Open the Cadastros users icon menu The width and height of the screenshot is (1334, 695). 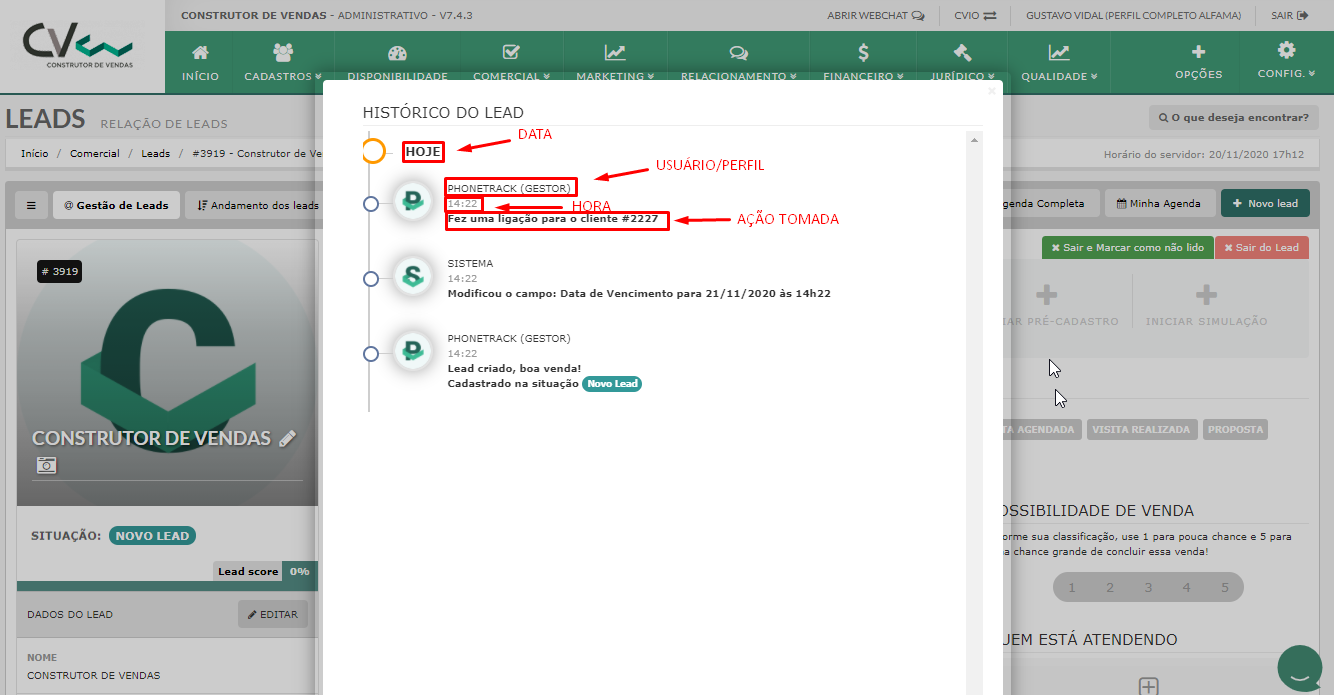[283, 62]
